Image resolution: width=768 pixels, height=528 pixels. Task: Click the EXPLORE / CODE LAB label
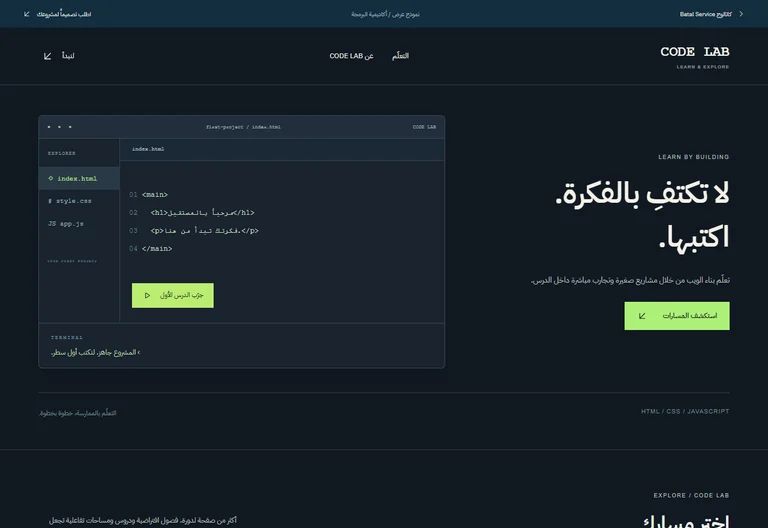point(691,495)
